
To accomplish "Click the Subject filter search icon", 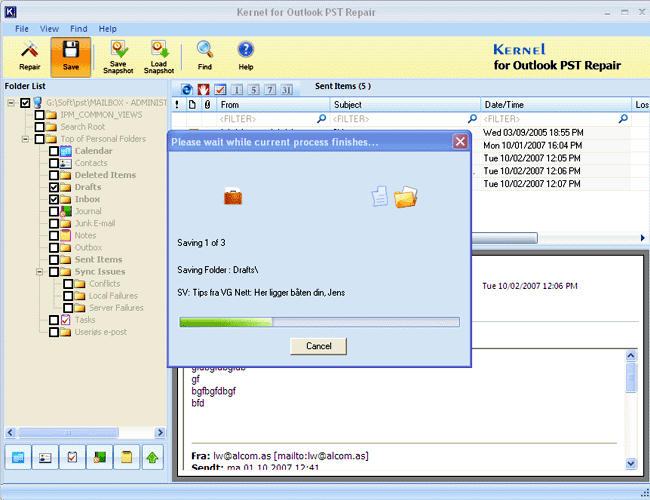I will 472,119.
